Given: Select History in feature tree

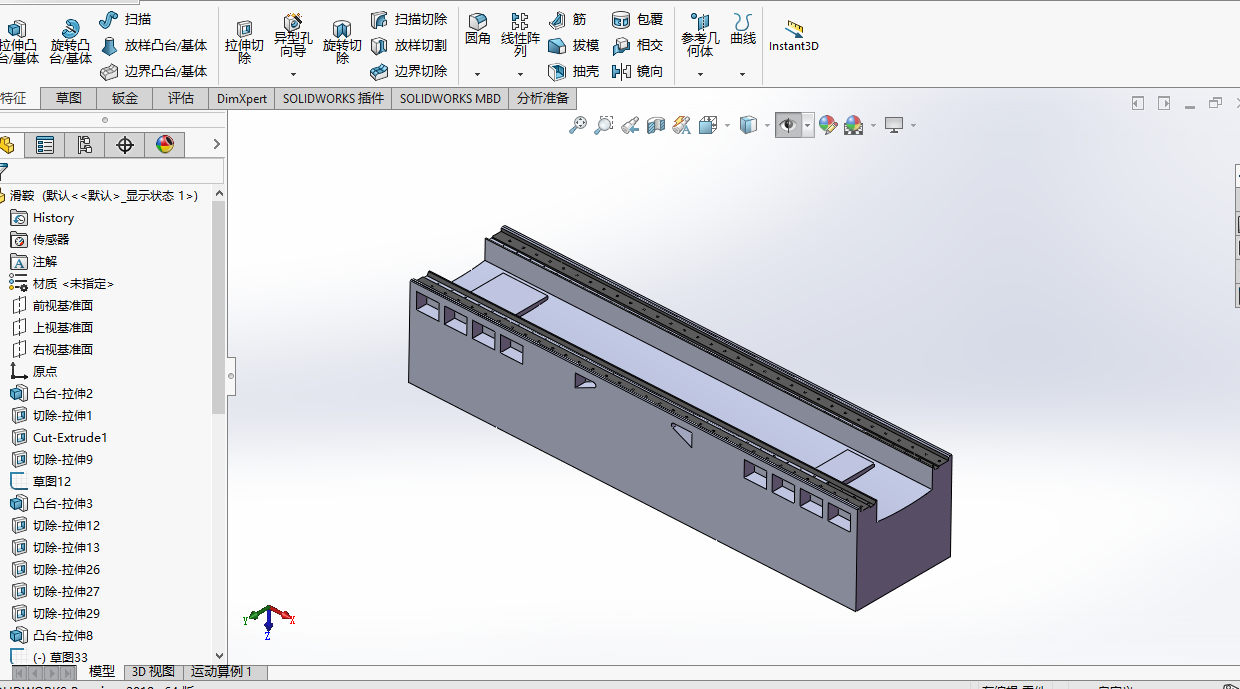Looking at the screenshot, I should coord(42,217).
